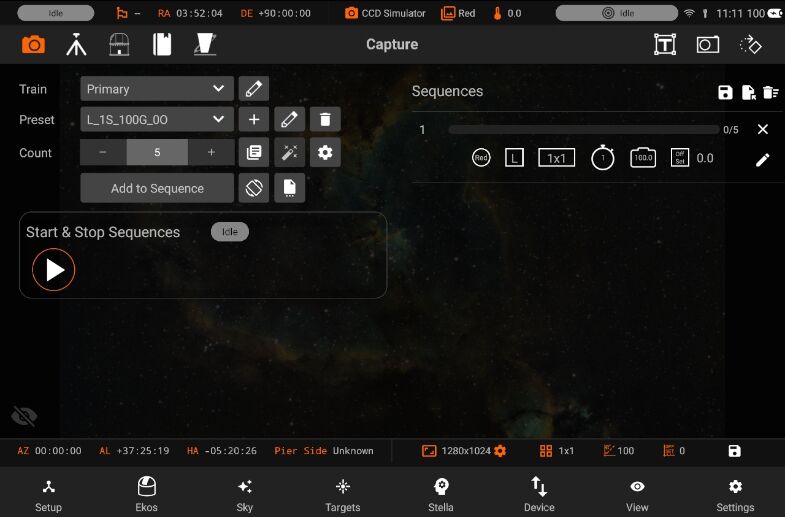Click the live preview camera icon
The width and height of the screenshot is (785, 517).
(708, 45)
